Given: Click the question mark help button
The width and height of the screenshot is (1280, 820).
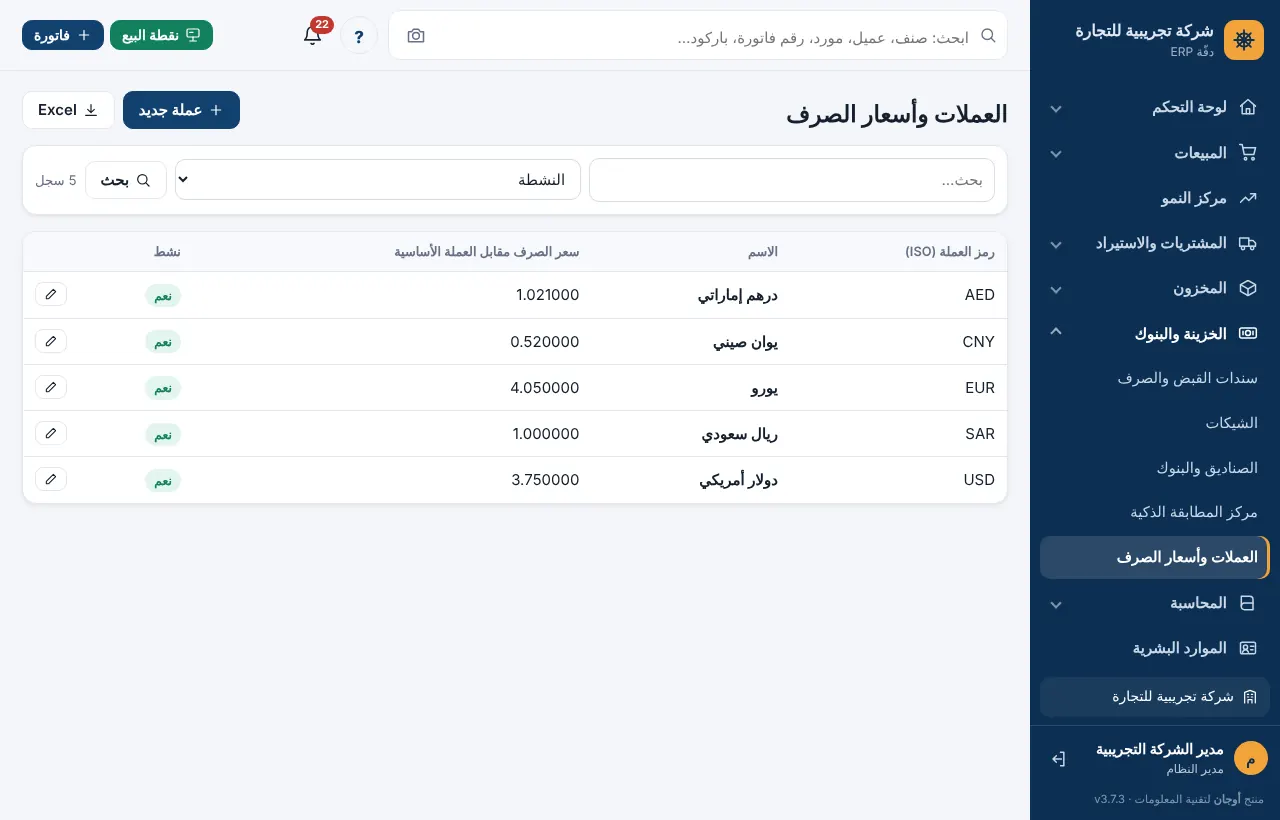Looking at the screenshot, I should pos(359,36).
